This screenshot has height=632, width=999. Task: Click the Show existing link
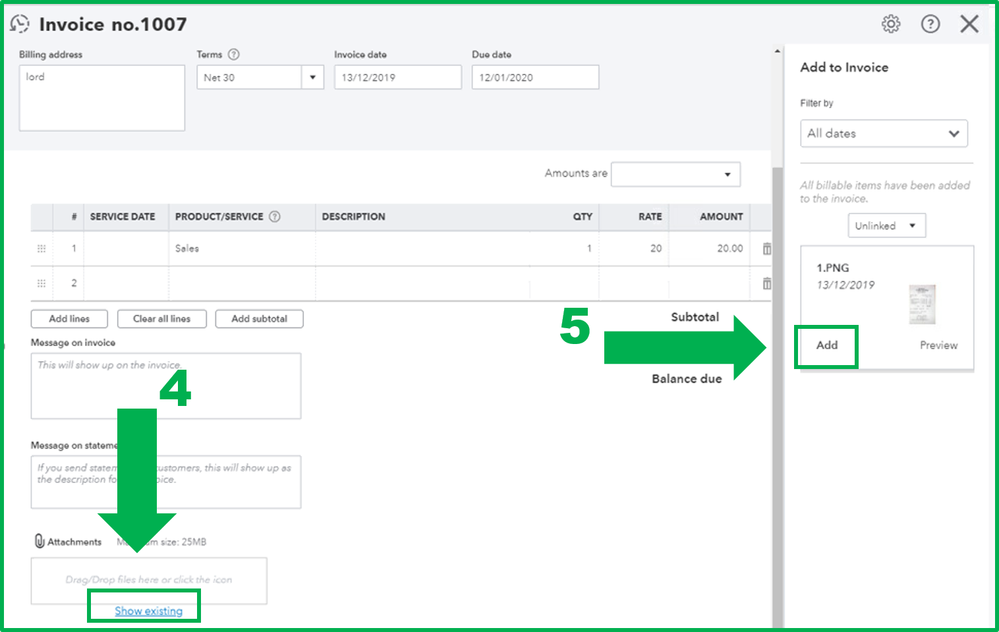148,611
